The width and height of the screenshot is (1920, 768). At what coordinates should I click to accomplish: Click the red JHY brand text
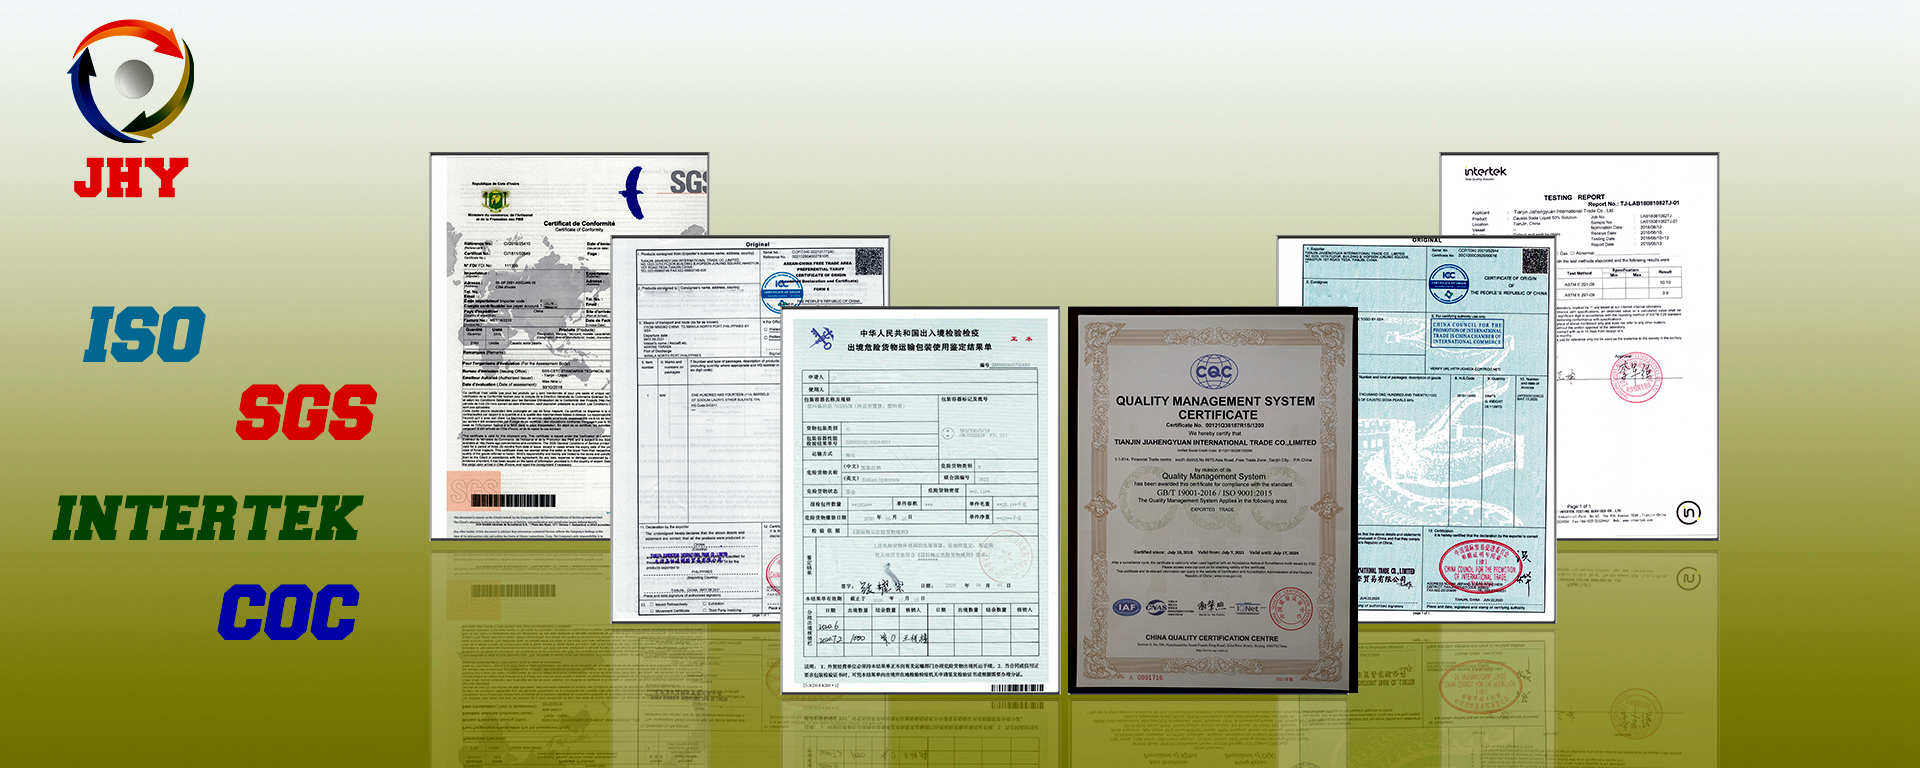(x=130, y=178)
